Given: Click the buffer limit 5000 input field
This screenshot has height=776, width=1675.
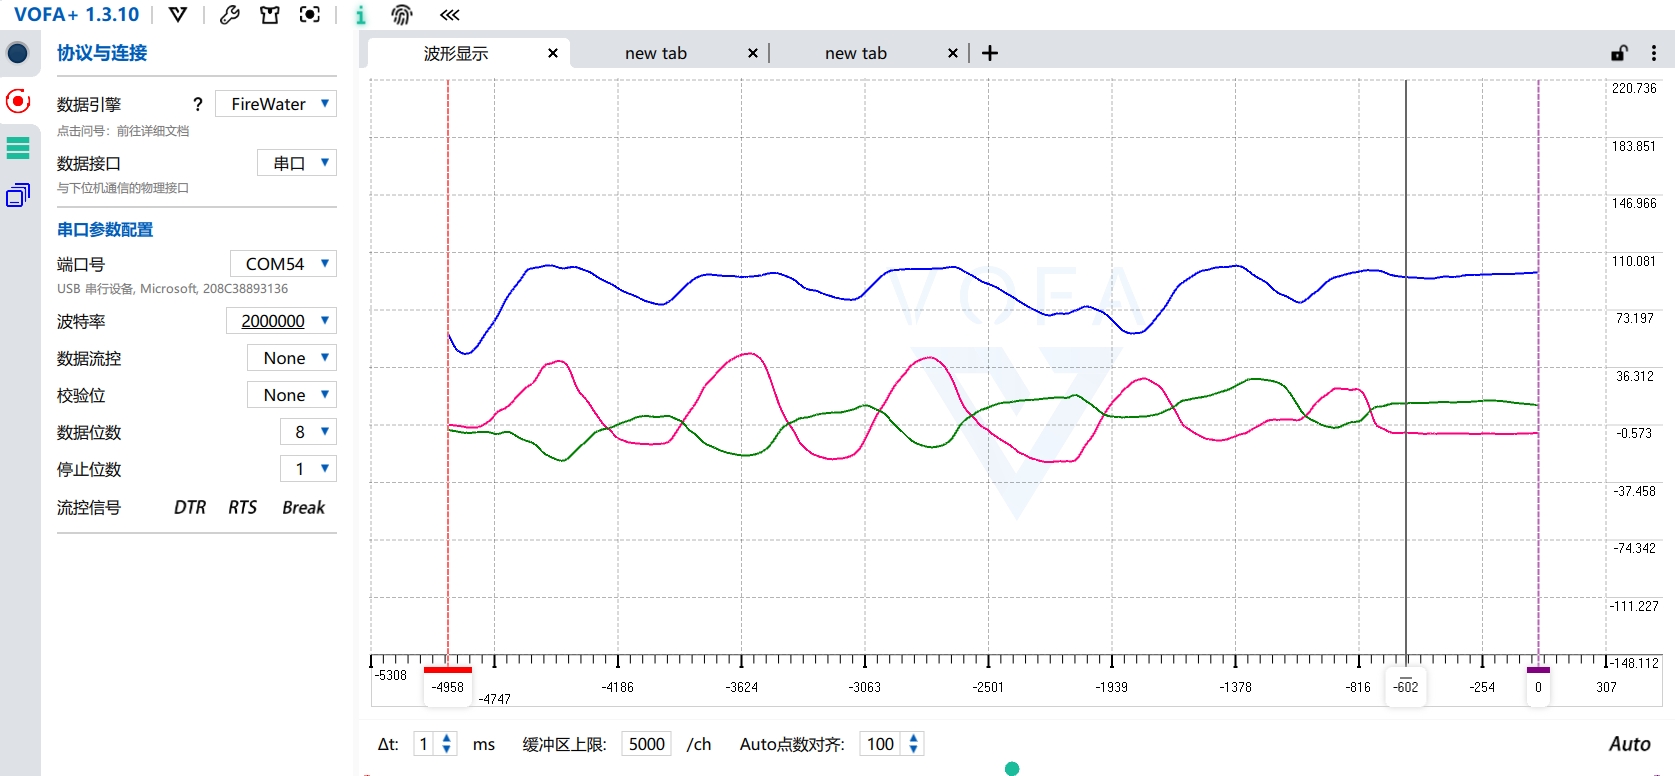Looking at the screenshot, I should pos(646,744).
